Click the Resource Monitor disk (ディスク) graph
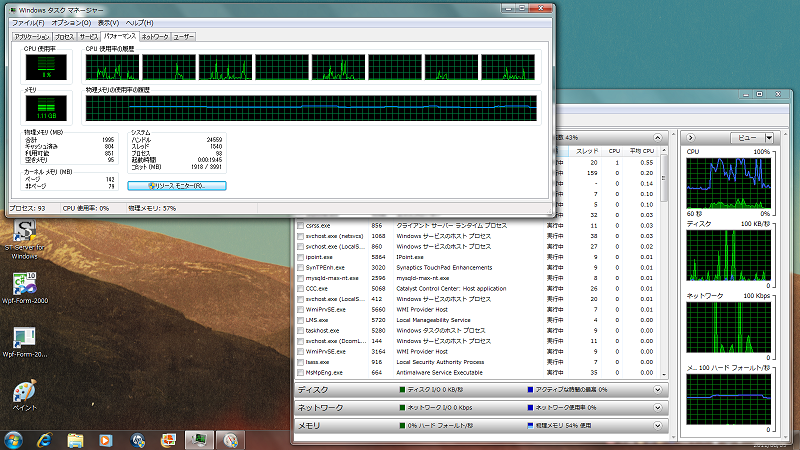 point(728,255)
